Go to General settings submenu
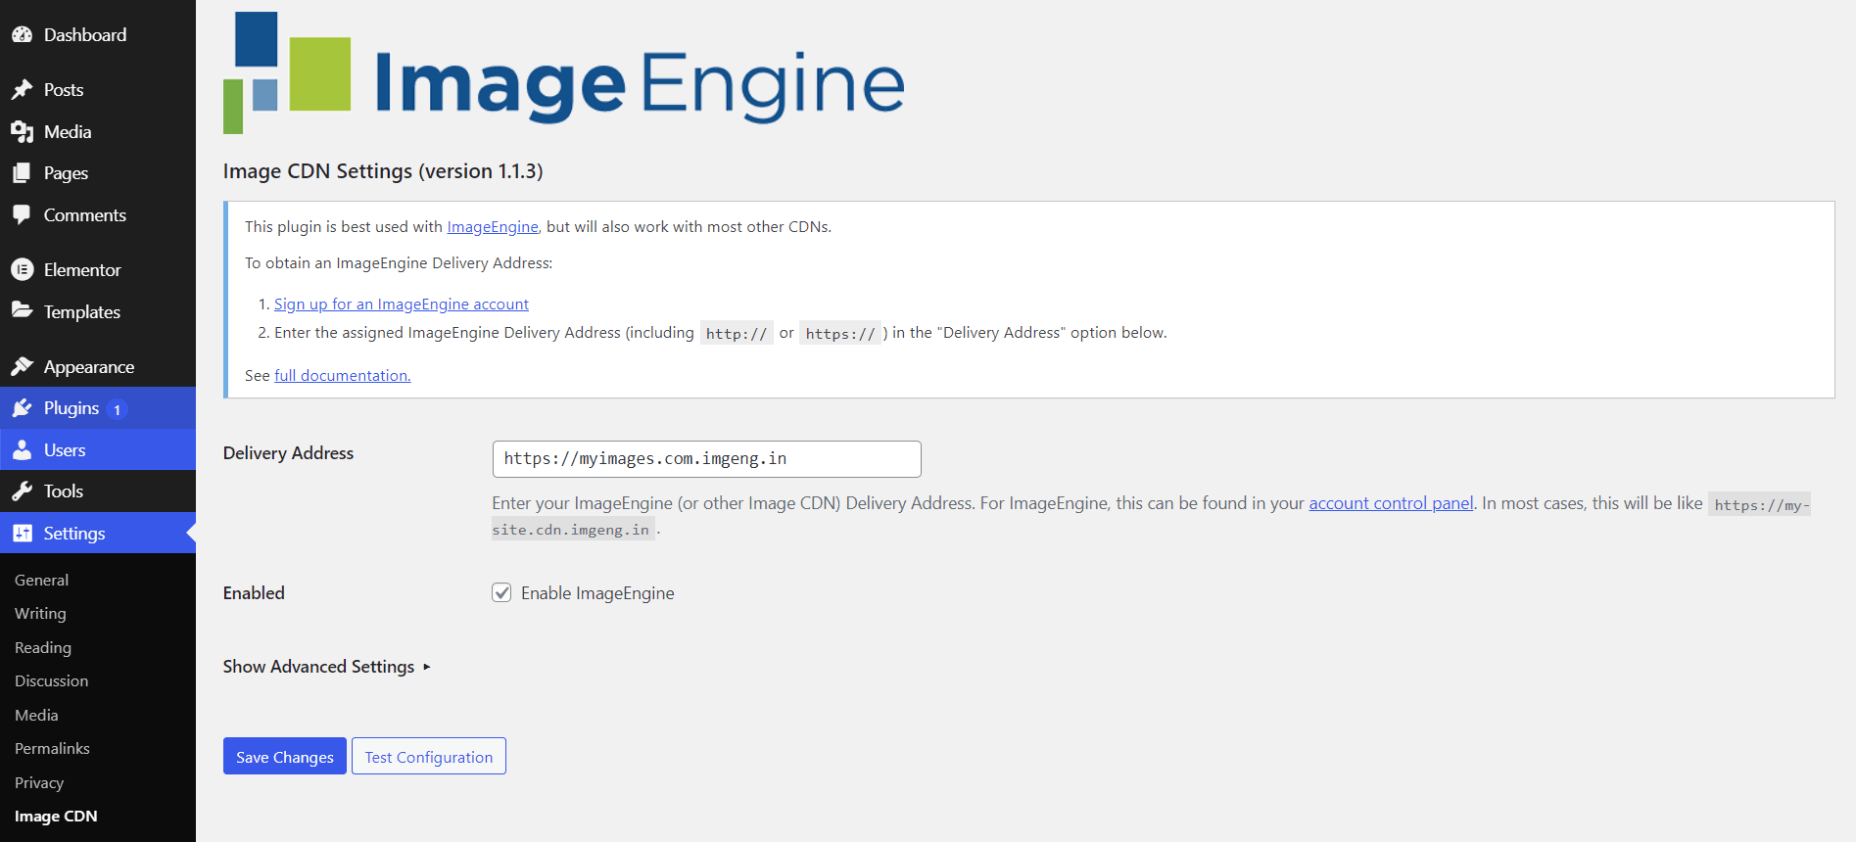Viewport: 1856px width, 842px height. (41, 580)
